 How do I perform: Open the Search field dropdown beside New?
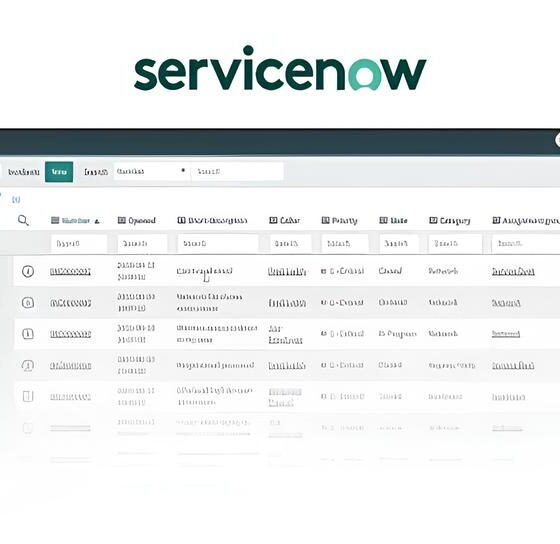[x=152, y=171]
